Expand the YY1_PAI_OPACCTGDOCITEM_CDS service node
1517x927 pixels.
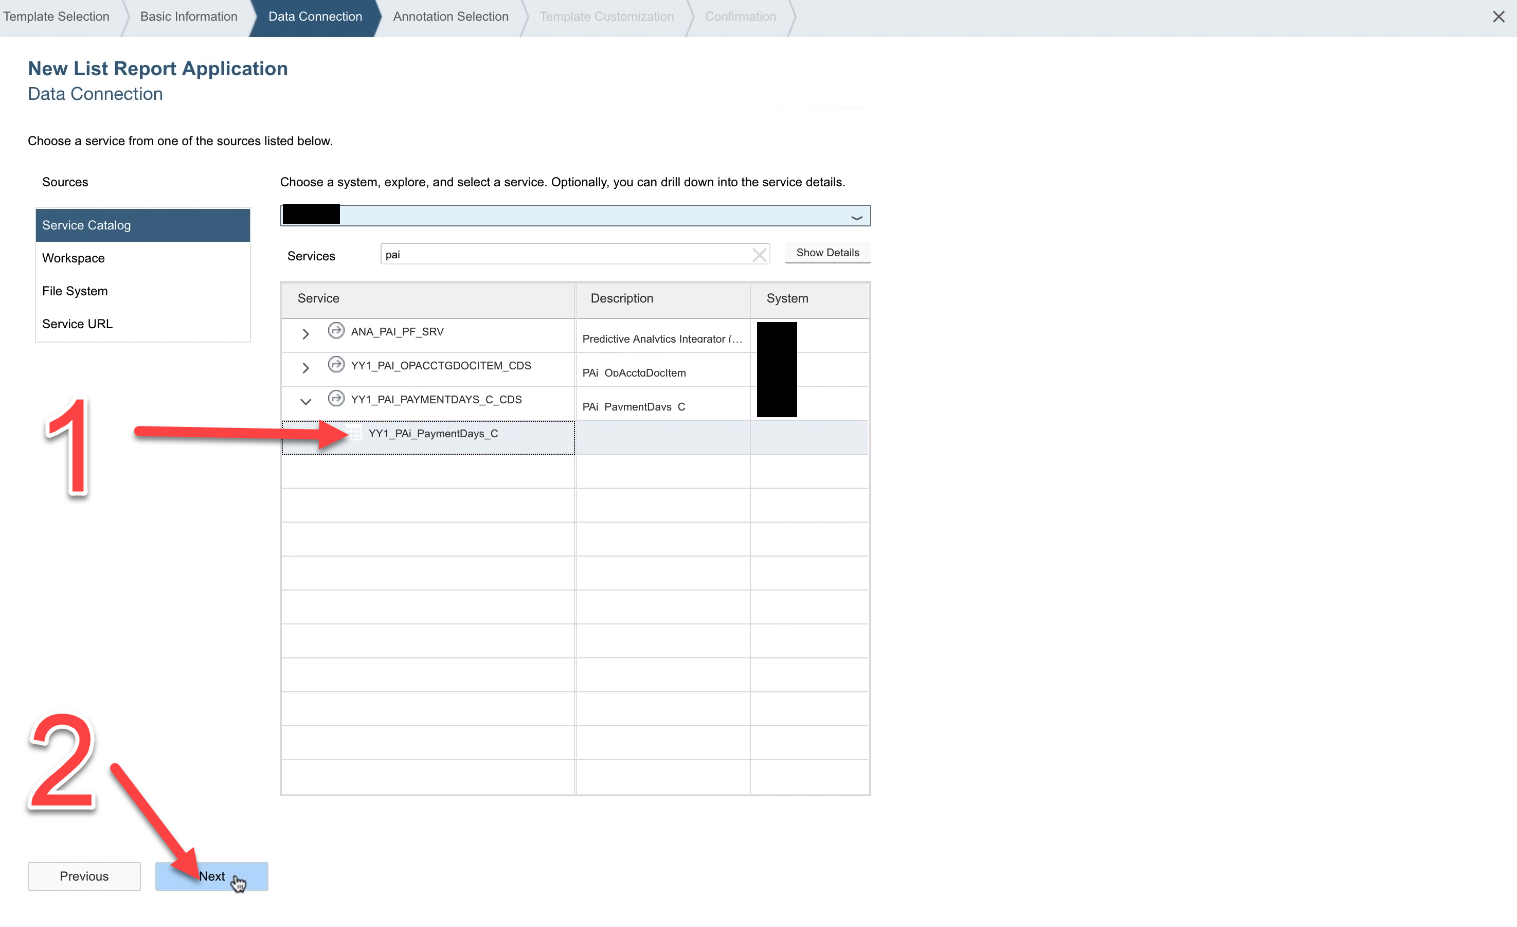pos(306,368)
